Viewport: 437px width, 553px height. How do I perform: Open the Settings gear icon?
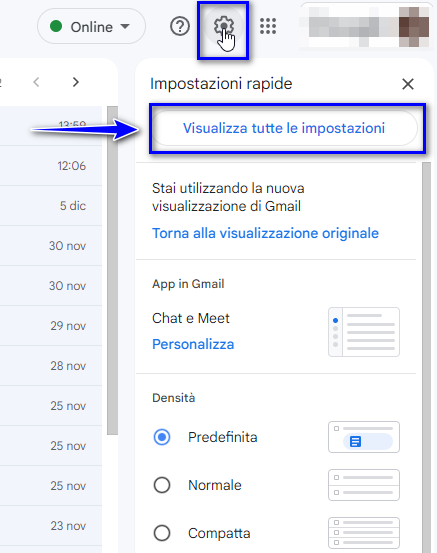[224, 26]
